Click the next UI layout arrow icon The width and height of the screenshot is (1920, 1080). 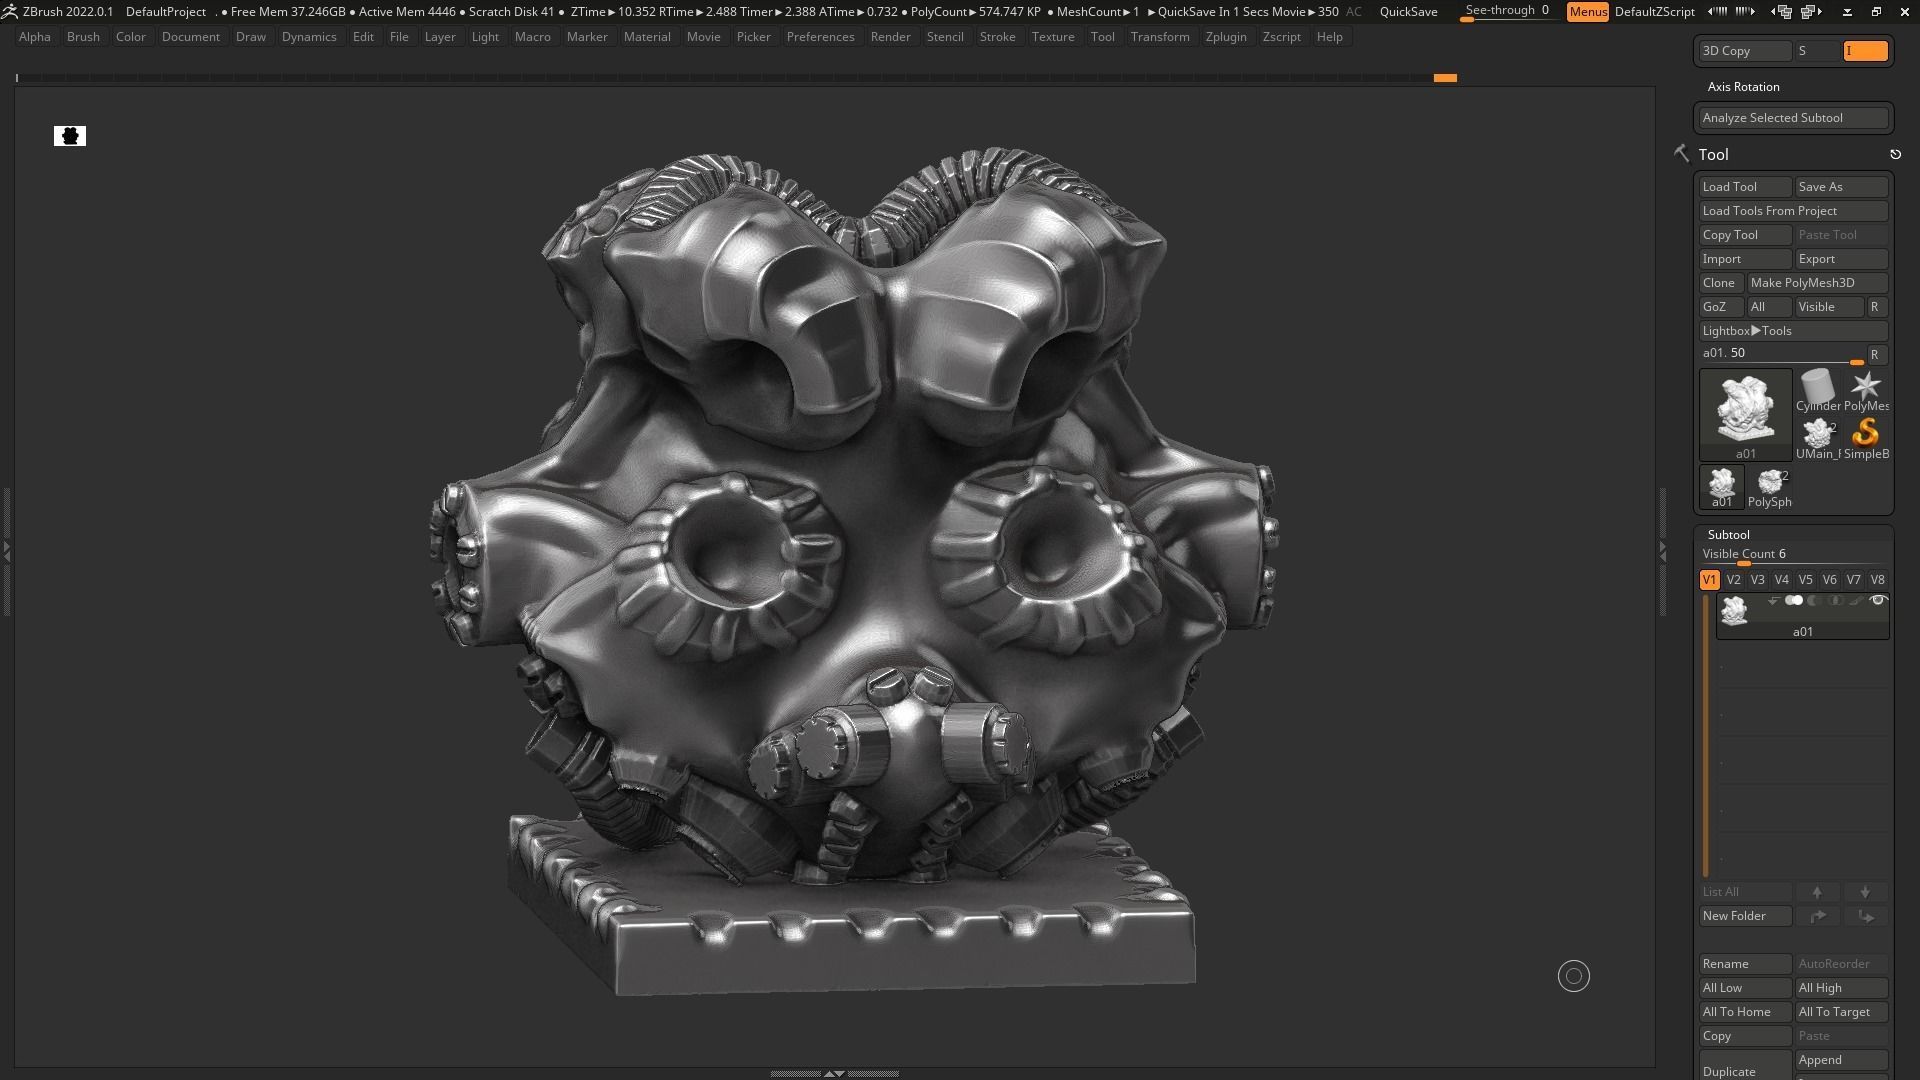tap(1745, 12)
